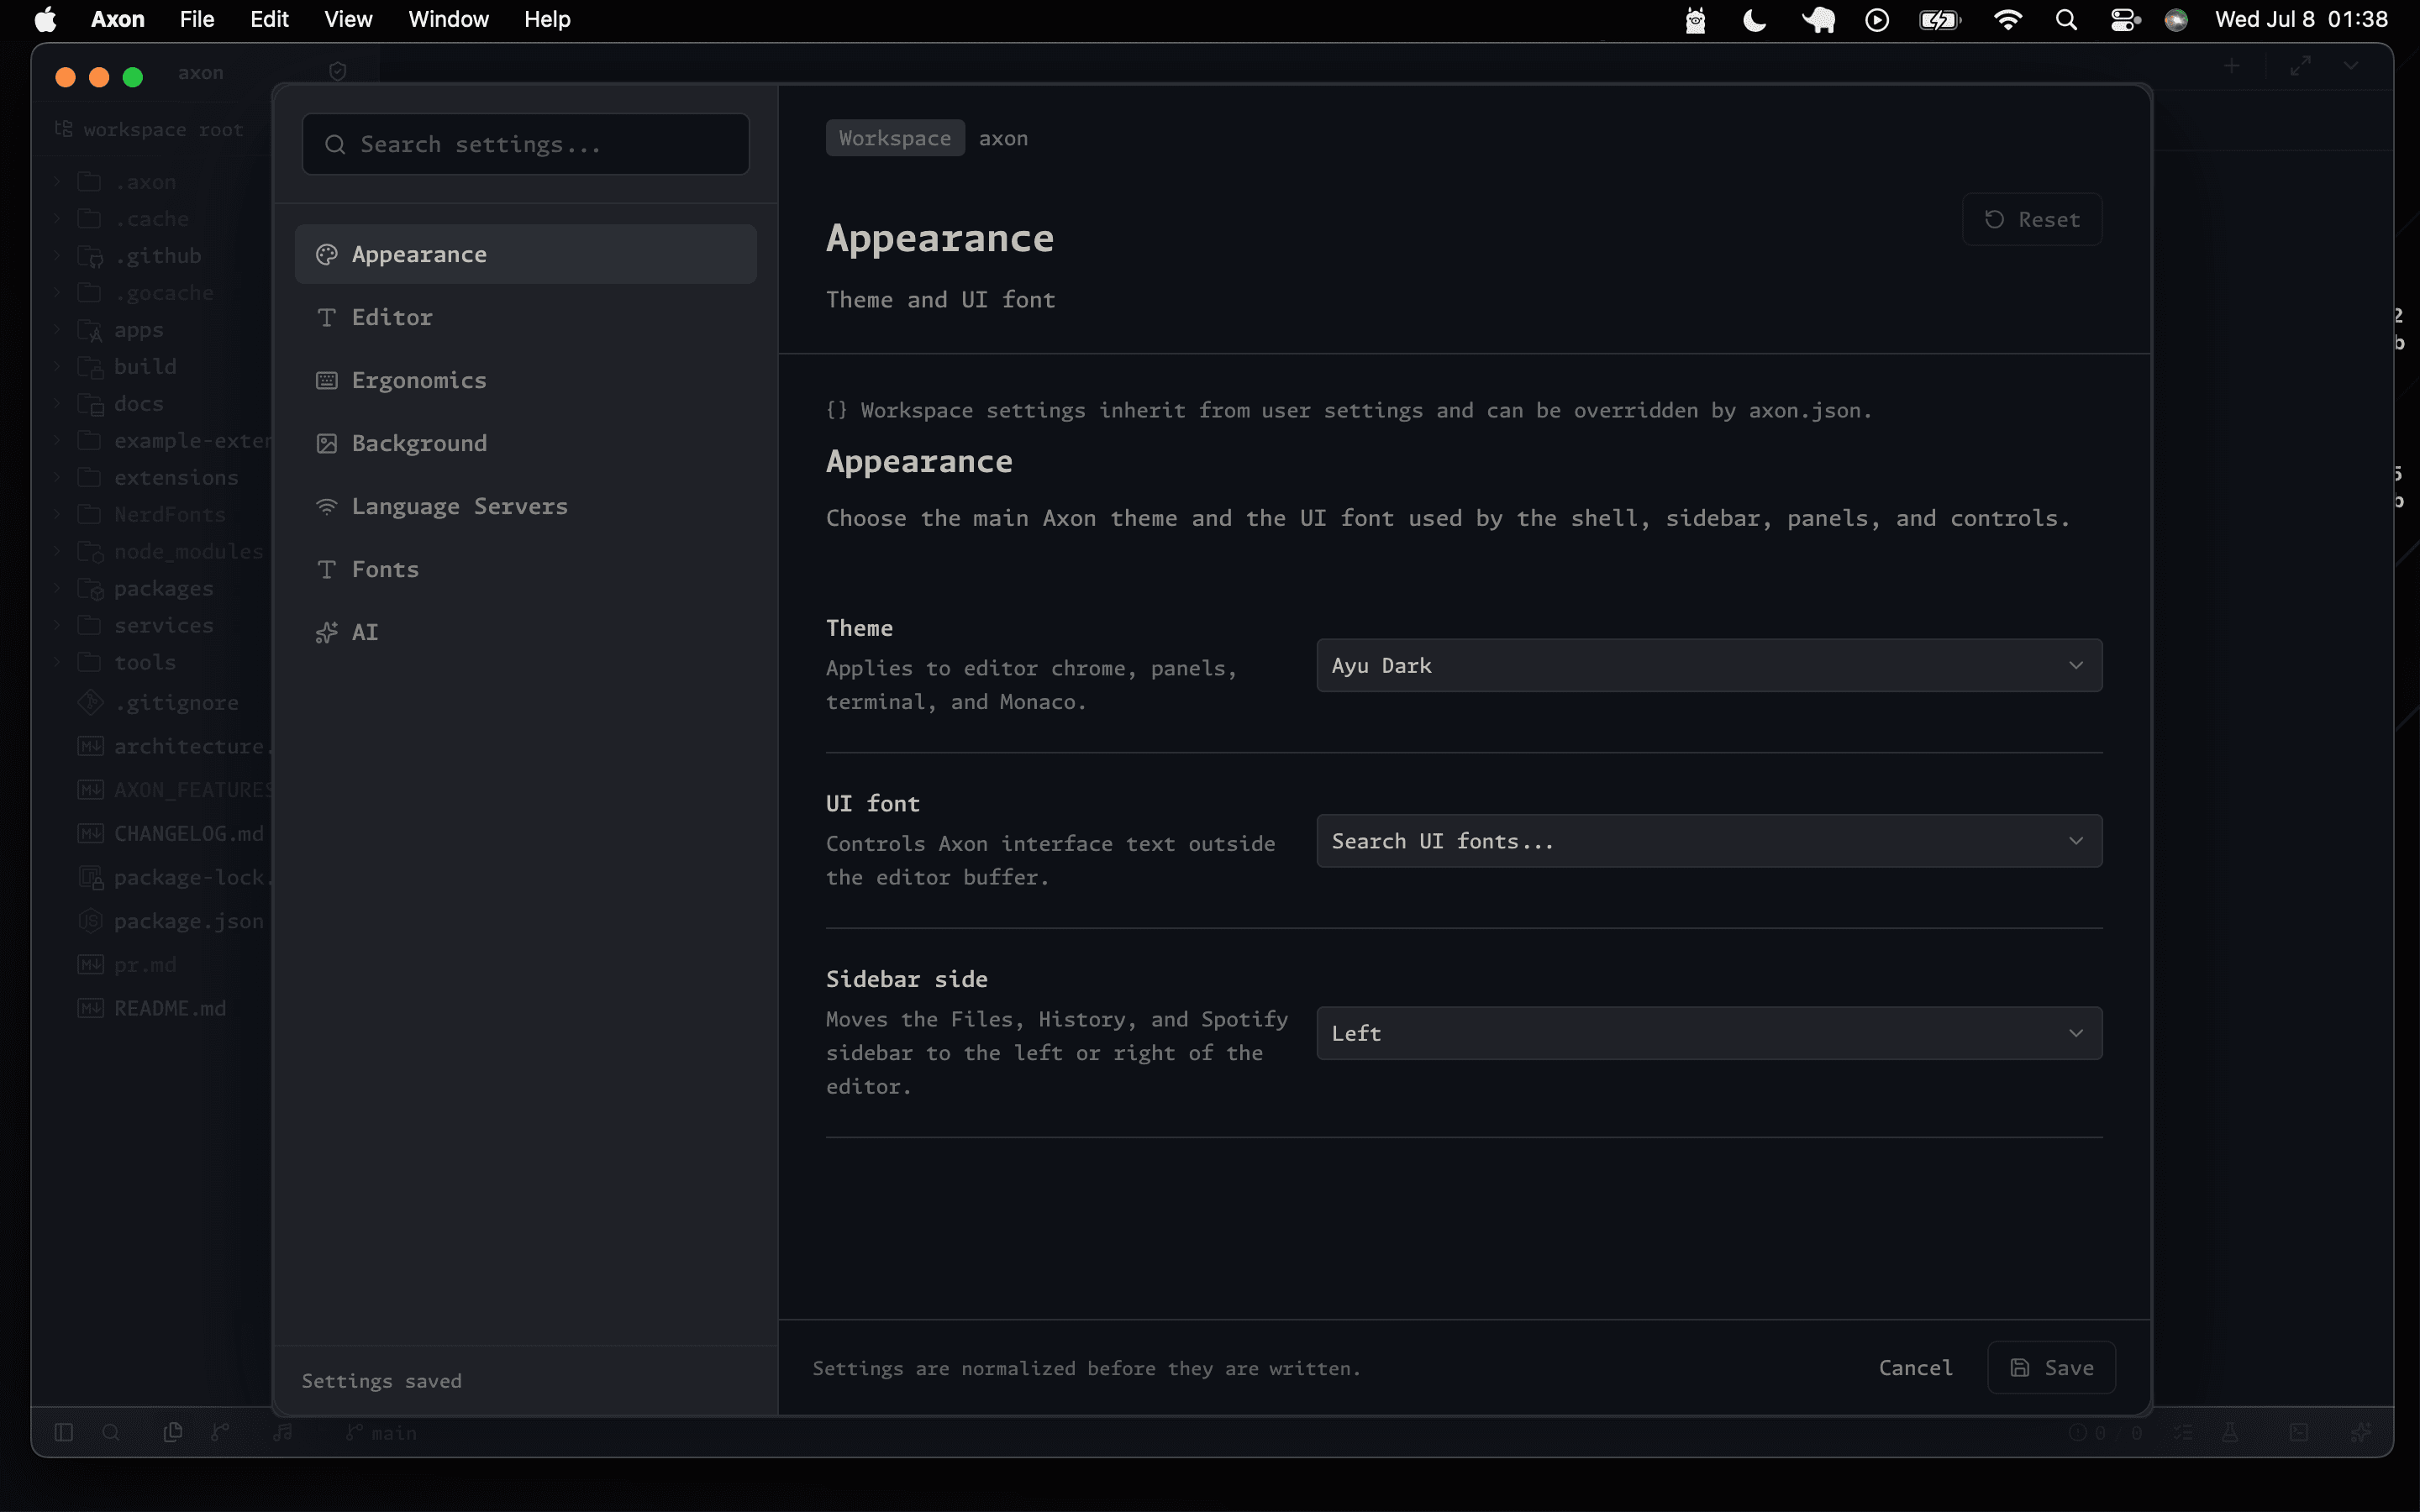Click the main git branch indicator
This screenshot has width=2420, height=1512.
click(x=381, y=1432)
